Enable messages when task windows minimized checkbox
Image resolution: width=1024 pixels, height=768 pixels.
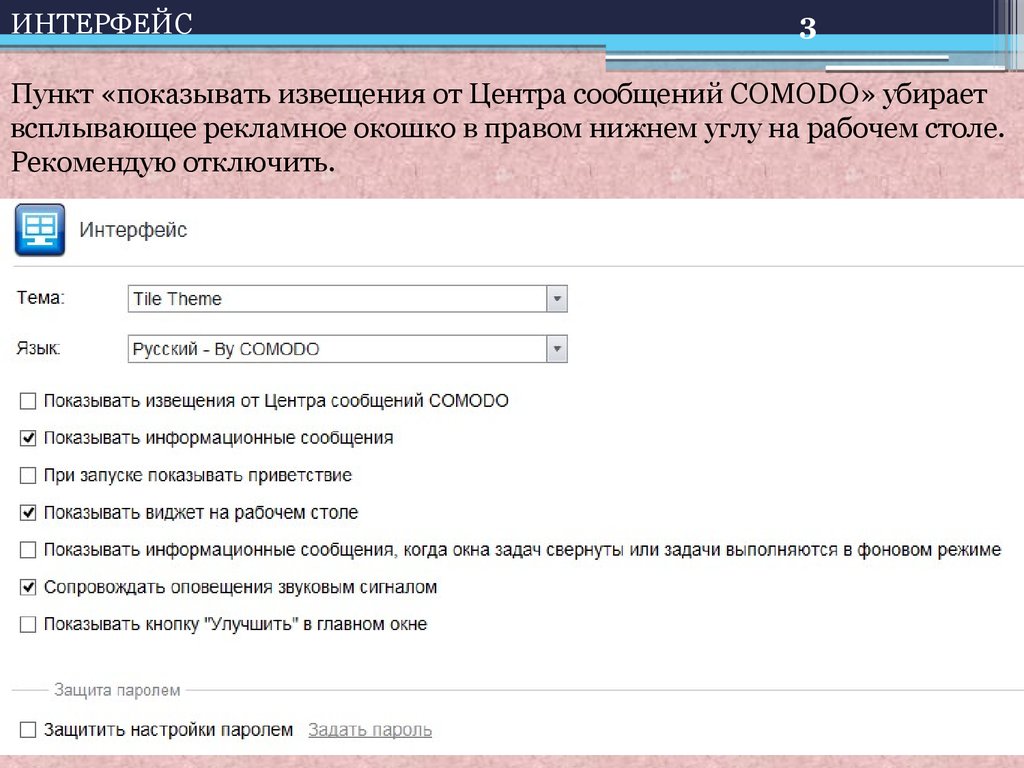click(x=28, y=550)
